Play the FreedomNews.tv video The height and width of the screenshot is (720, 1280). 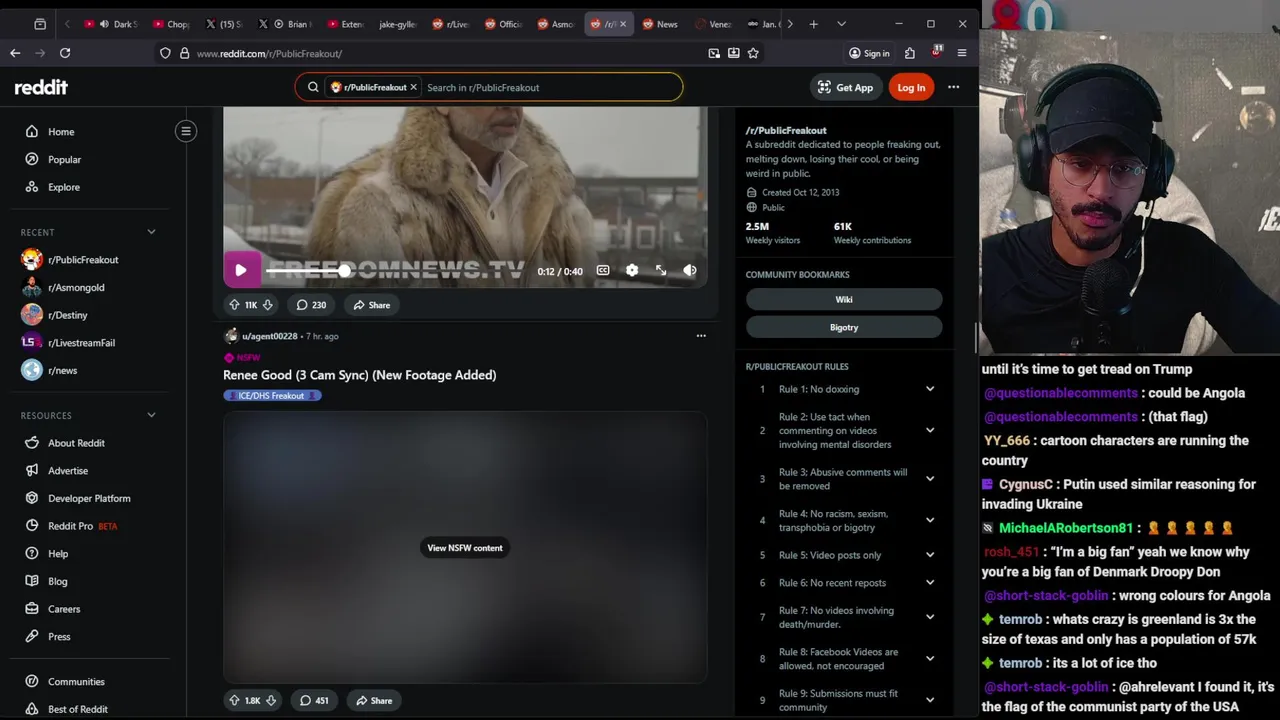241,270
